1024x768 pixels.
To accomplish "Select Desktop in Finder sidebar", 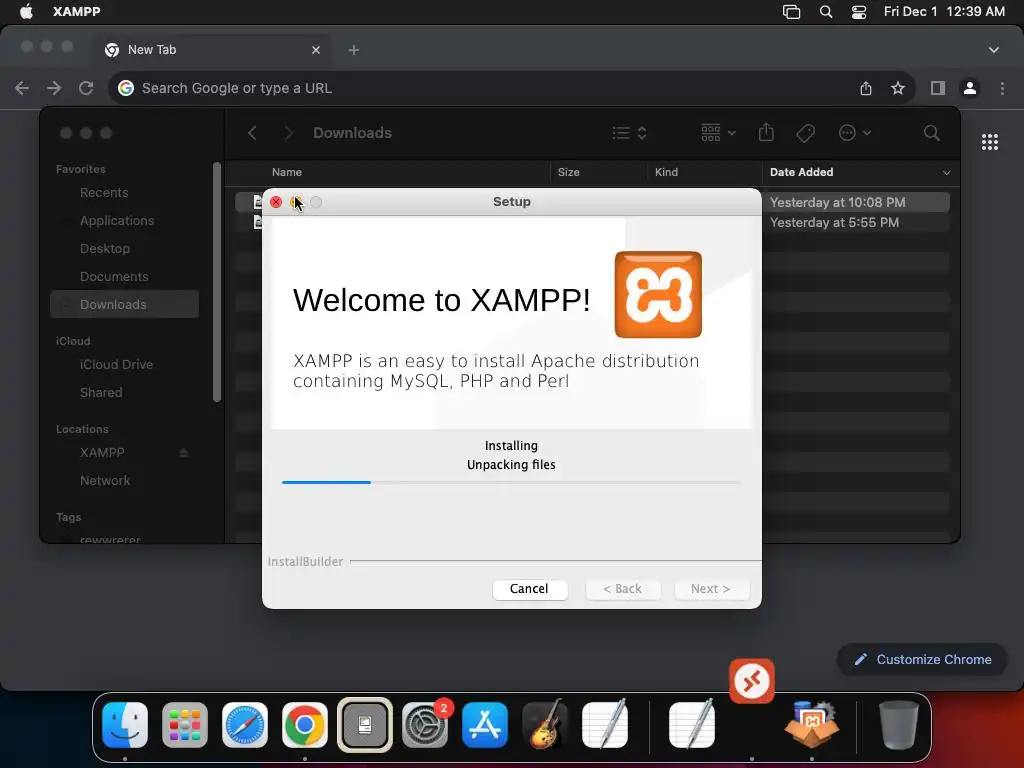I will [104, 249].
